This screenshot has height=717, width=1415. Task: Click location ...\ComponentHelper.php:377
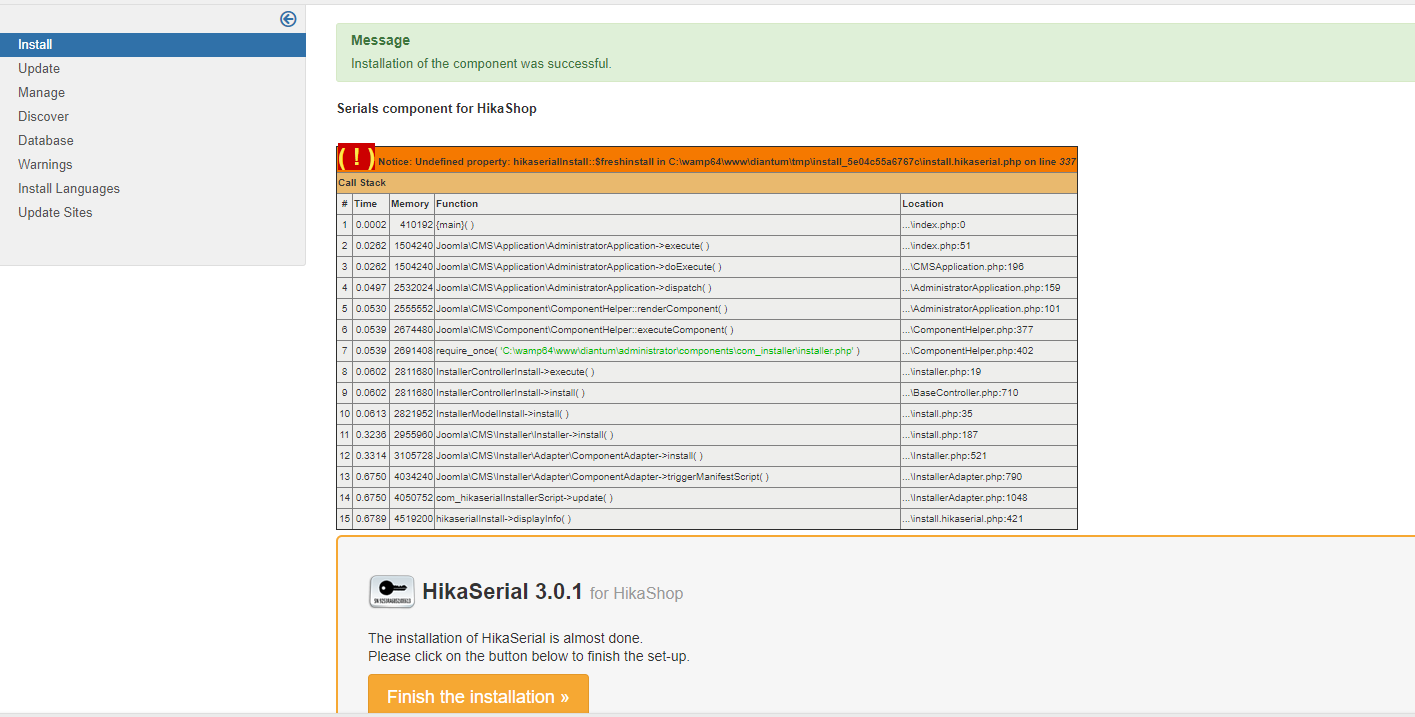click(x=989, y=330)
